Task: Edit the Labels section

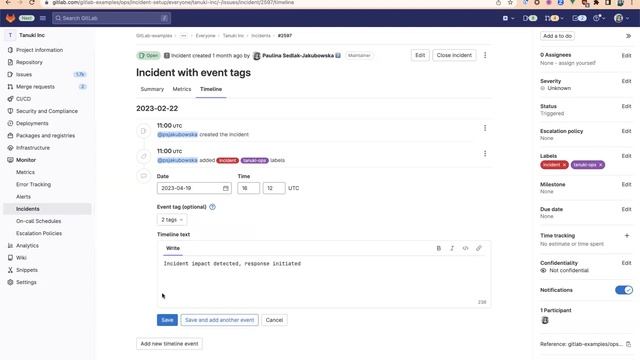Action: (627, 156)
